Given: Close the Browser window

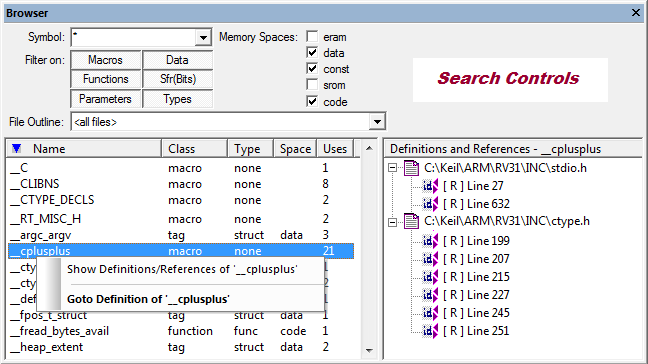Looking at the screenshot, I should point(636,13).
